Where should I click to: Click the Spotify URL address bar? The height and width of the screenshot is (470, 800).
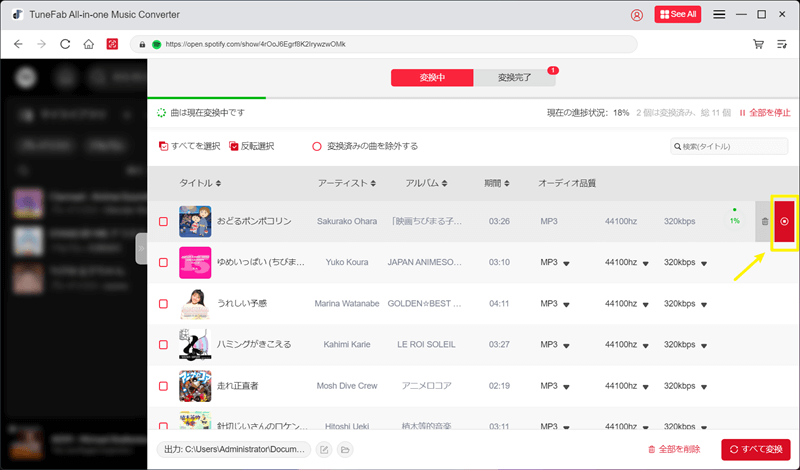(x=384, y=44)
